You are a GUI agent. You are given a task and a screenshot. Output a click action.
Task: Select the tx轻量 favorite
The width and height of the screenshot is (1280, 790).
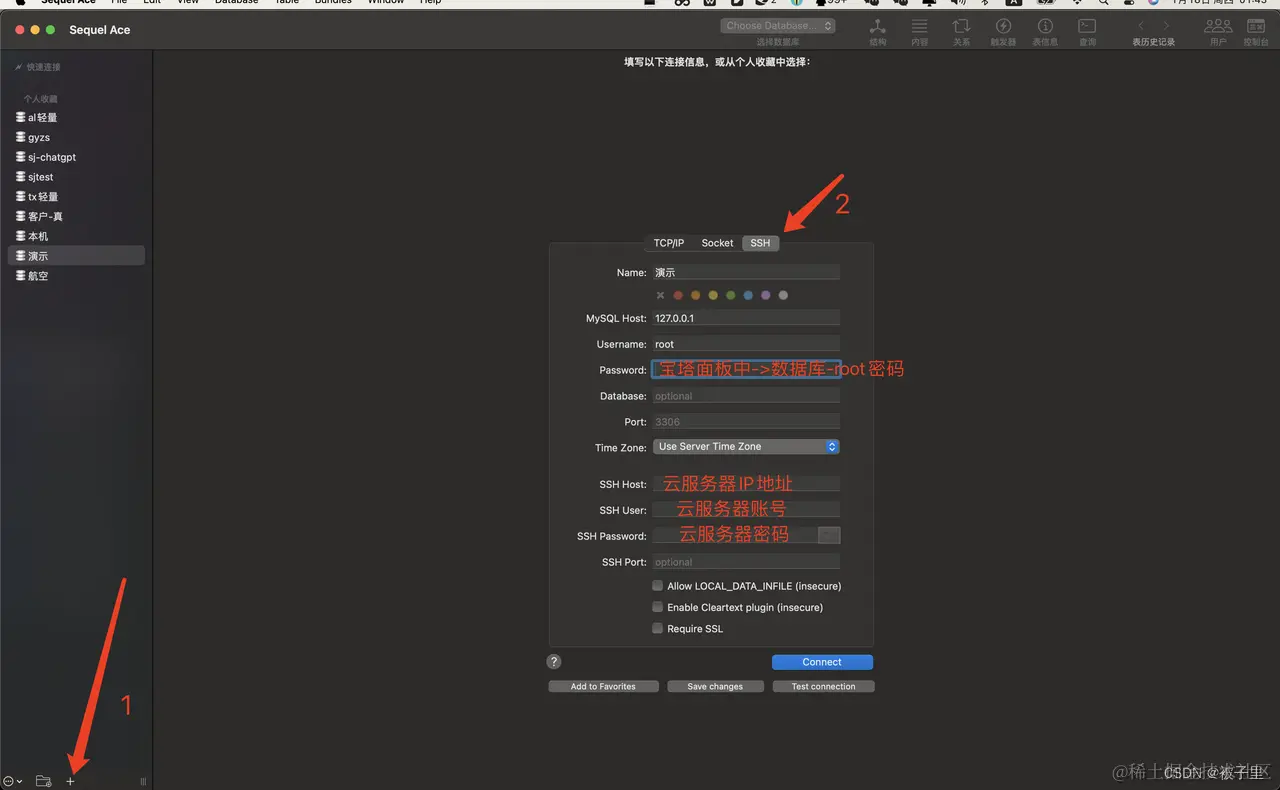pos(76,197)
